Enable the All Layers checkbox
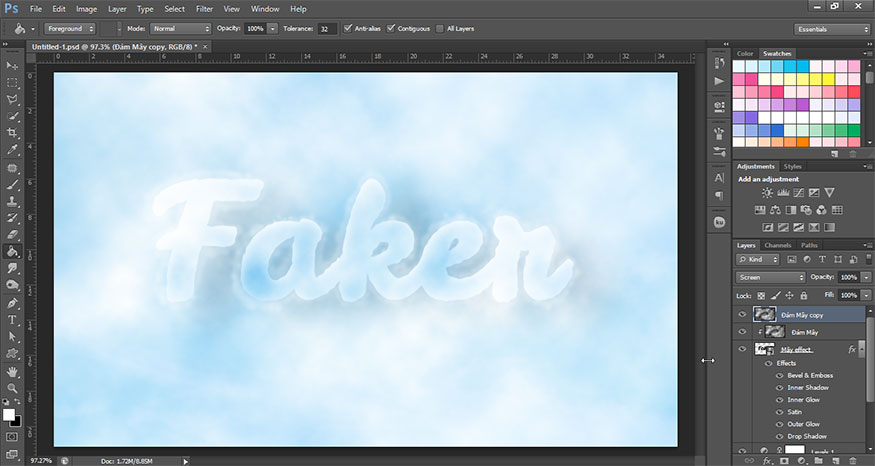The width and height of the screenshot is (875, 466). [x=440, y=28]
